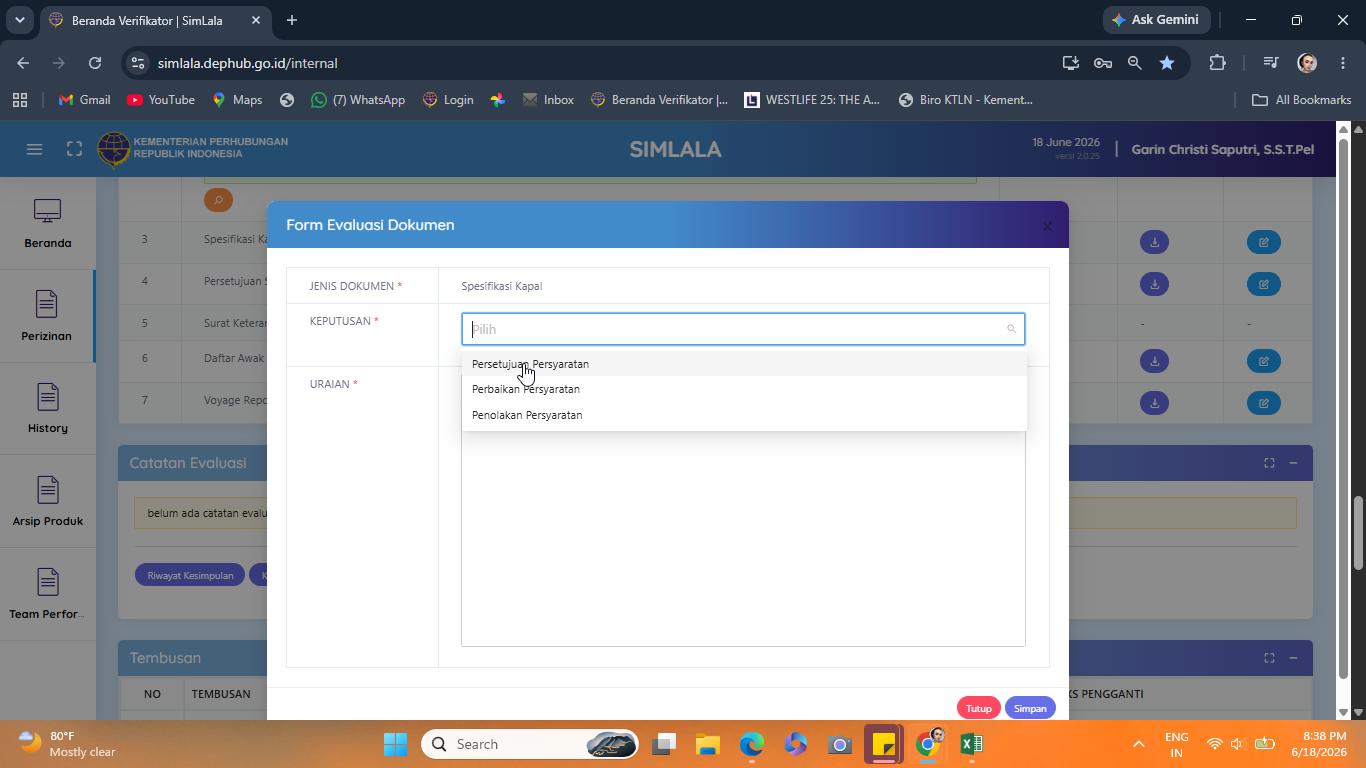Open Ask Gemini
Screen dimensions: 1366x768
tap(1156, 20)
